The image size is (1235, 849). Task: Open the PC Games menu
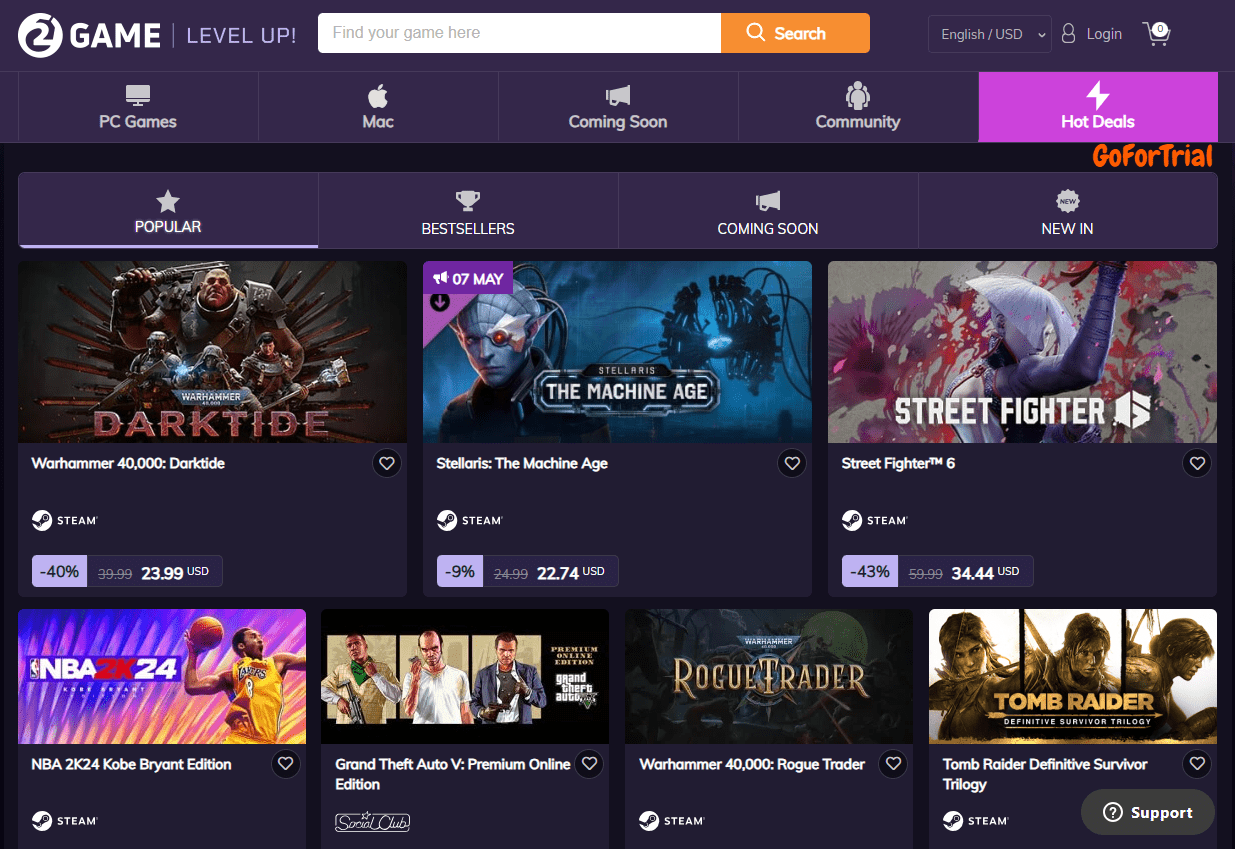pyautogui.click(x=138, y=107)
